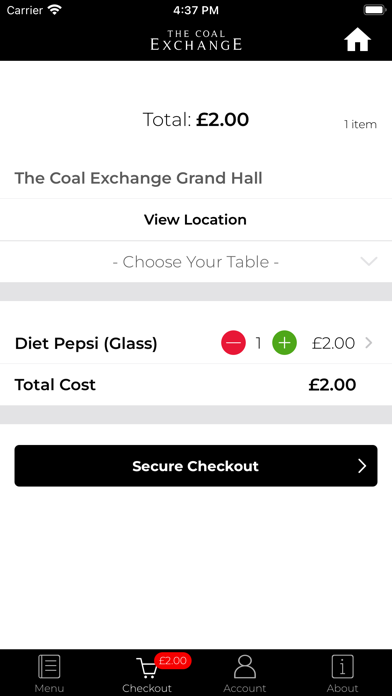Click the Choose Your Table chevron arrow
The height and width of the screenshot is (696, 392).
369,261
